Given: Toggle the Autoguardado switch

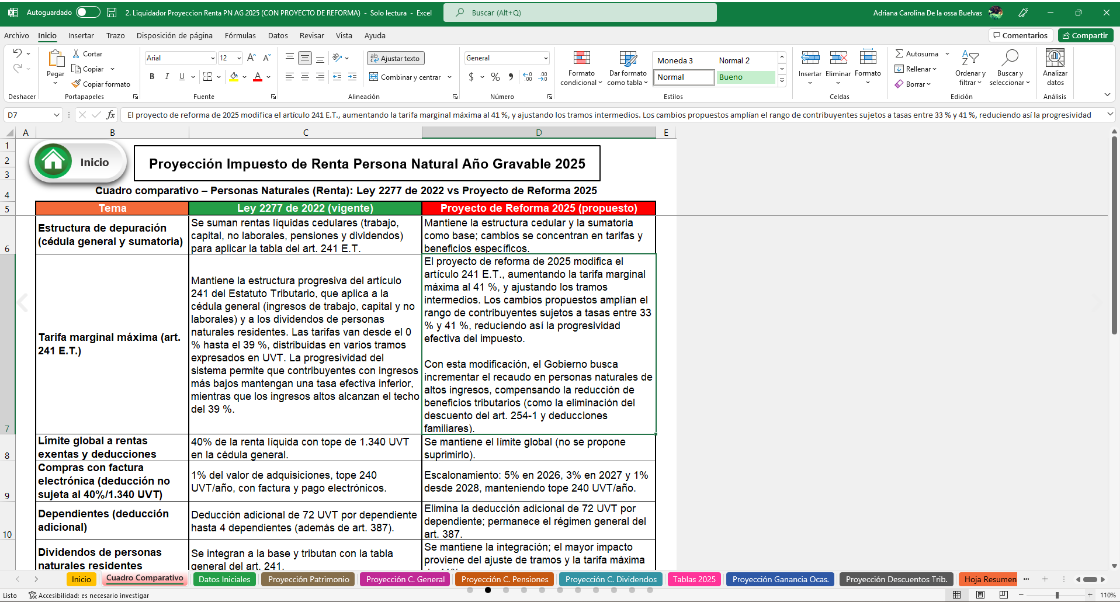Looking at the screenshot, I should tap(88, 12).
